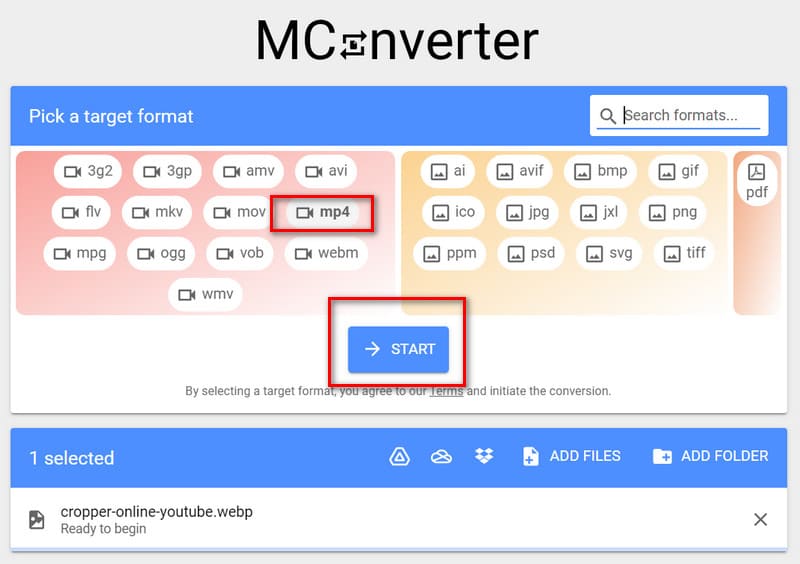Screen dimensions: 800x564
Task: Select bmp as target format
Action: point(601,171)
